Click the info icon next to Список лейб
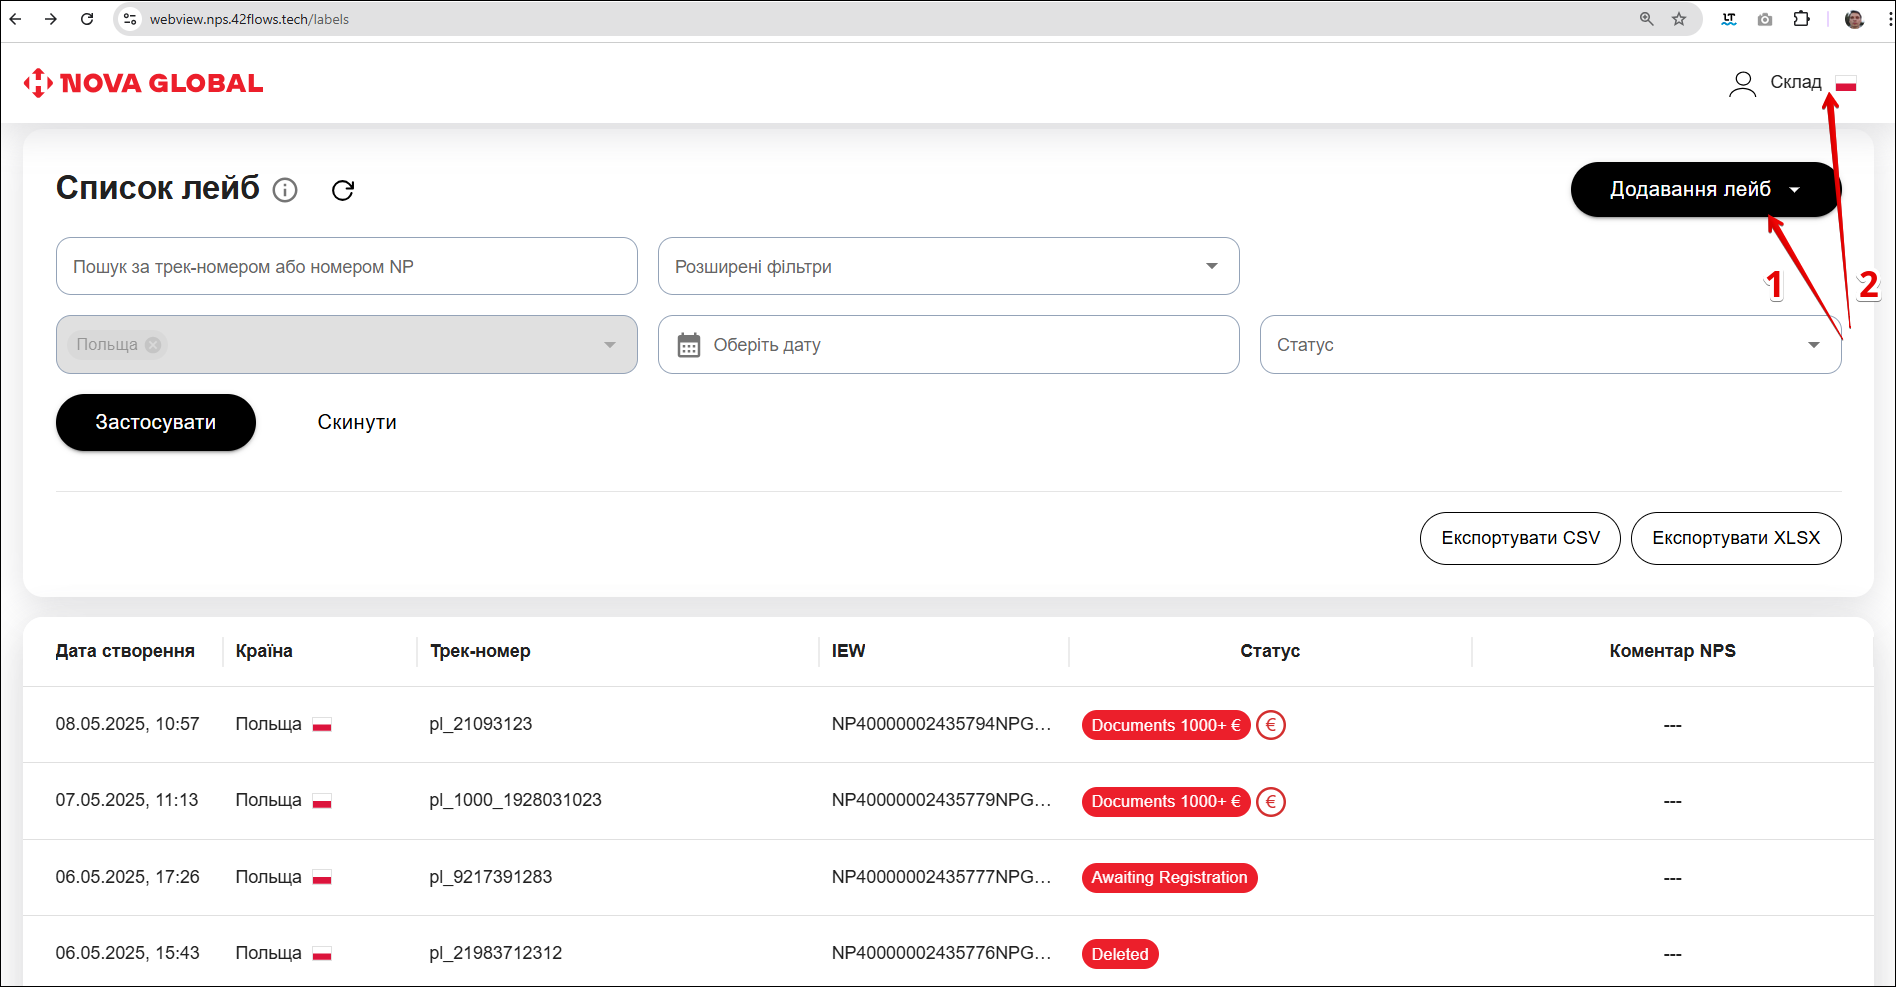This screenshot has height=987, width=1896. [285, 190]
